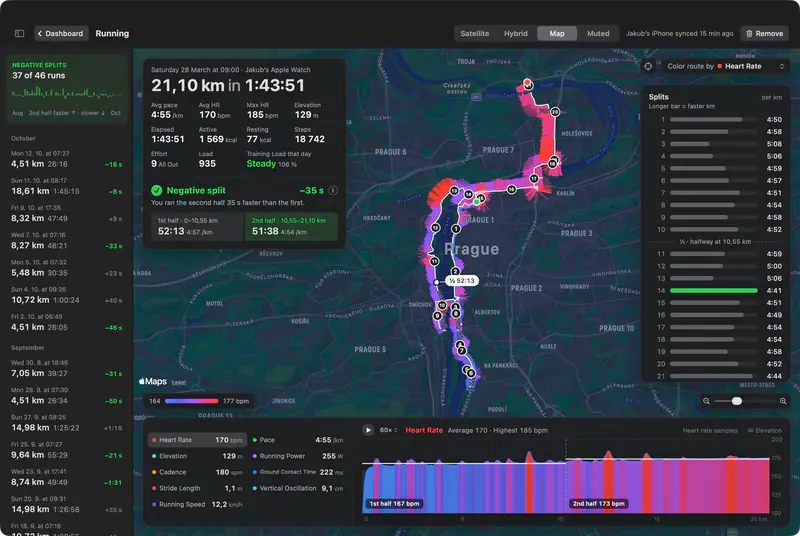Switch map style to Satellite
This screenshot has height=536, width=800.
pyautogui.click(x=474, y=34)
